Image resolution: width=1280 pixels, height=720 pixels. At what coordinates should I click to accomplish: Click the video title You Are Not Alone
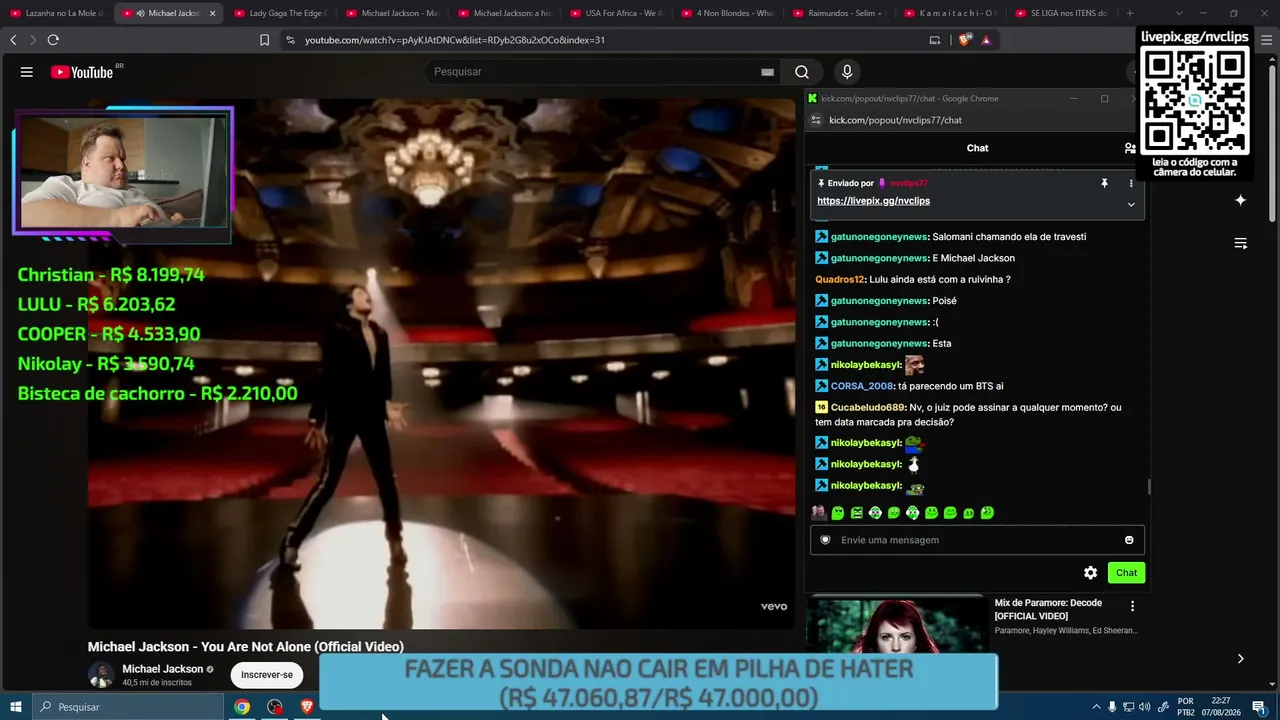[246, 647]
